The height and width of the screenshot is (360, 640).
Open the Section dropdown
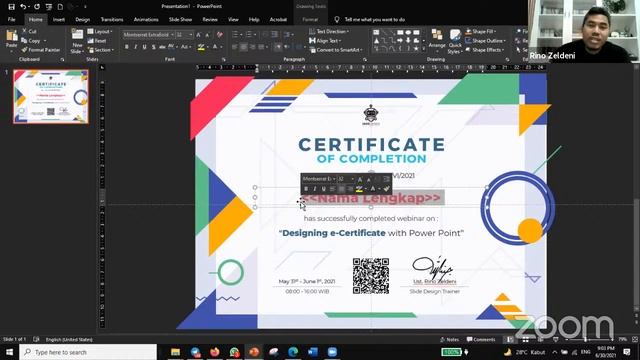[x=100, y=50]
